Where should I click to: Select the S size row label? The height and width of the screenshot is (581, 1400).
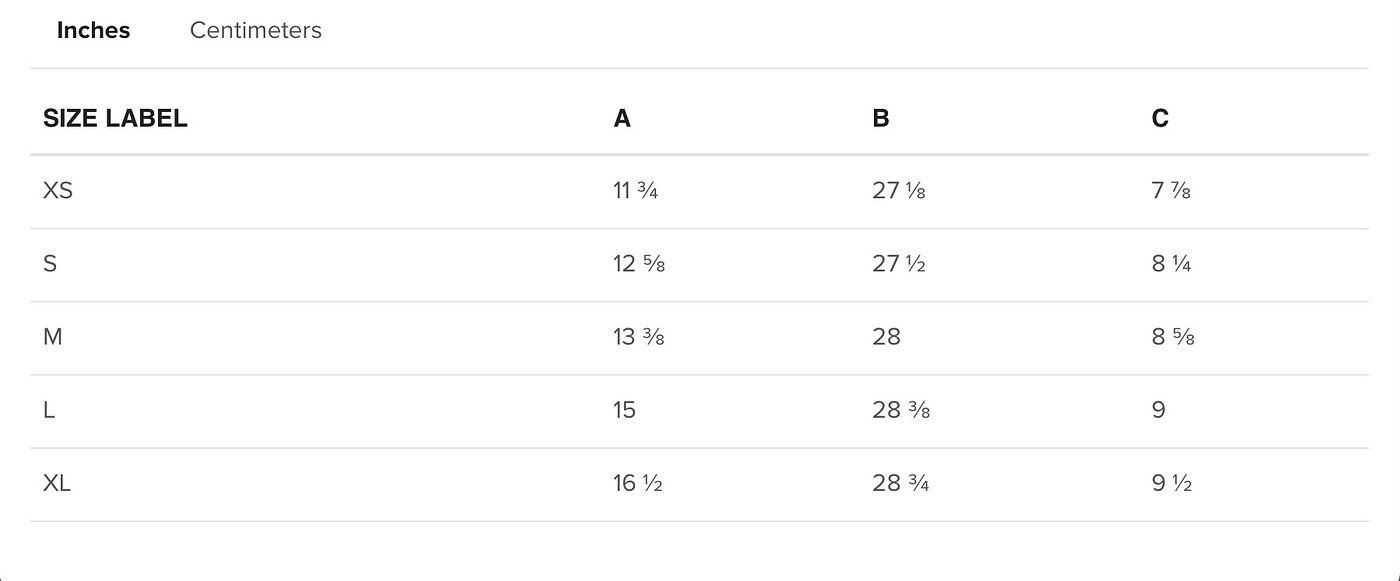(50, 264)
